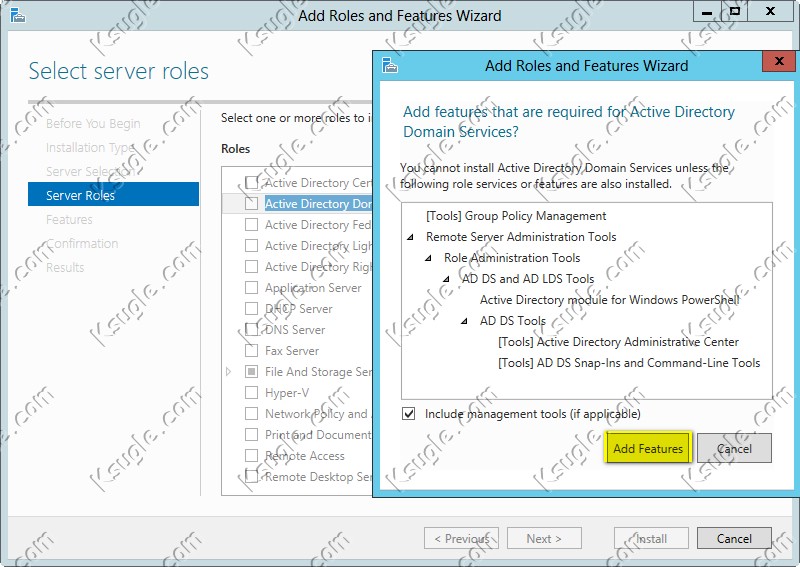Check the Remote Desktop Services role
This screenshot has height=567, width=800.
coord(252,477)
